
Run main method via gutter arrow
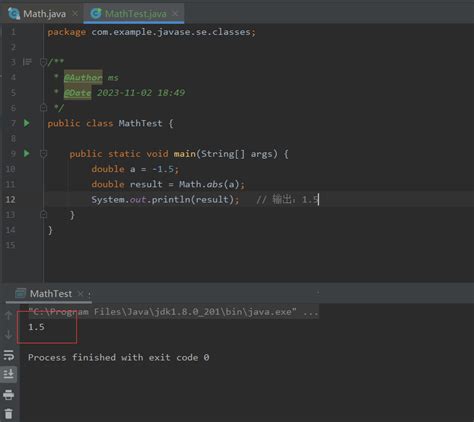click(x=27, y=153)
